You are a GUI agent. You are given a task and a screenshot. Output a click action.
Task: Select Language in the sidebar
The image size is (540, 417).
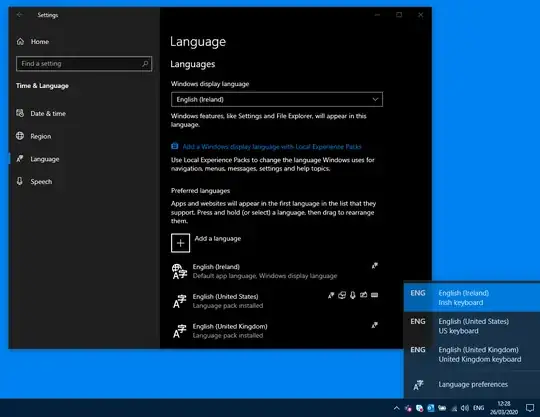[x=38, y=159]
